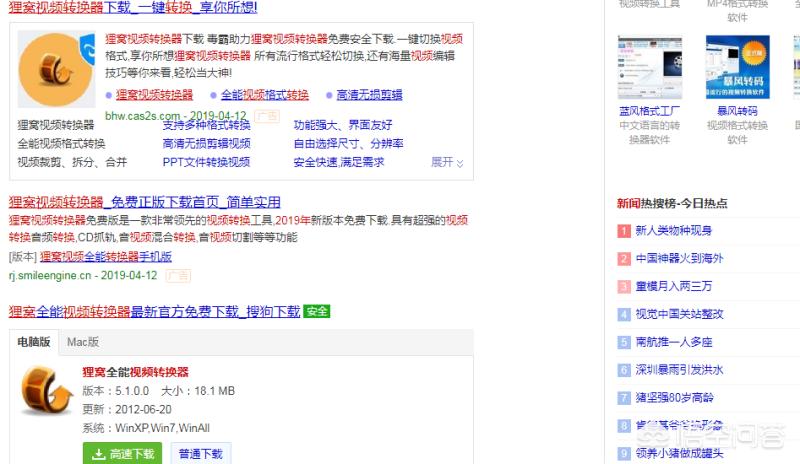Open the first result title about 狸窝视频转换器下载

tap(133, 7)
